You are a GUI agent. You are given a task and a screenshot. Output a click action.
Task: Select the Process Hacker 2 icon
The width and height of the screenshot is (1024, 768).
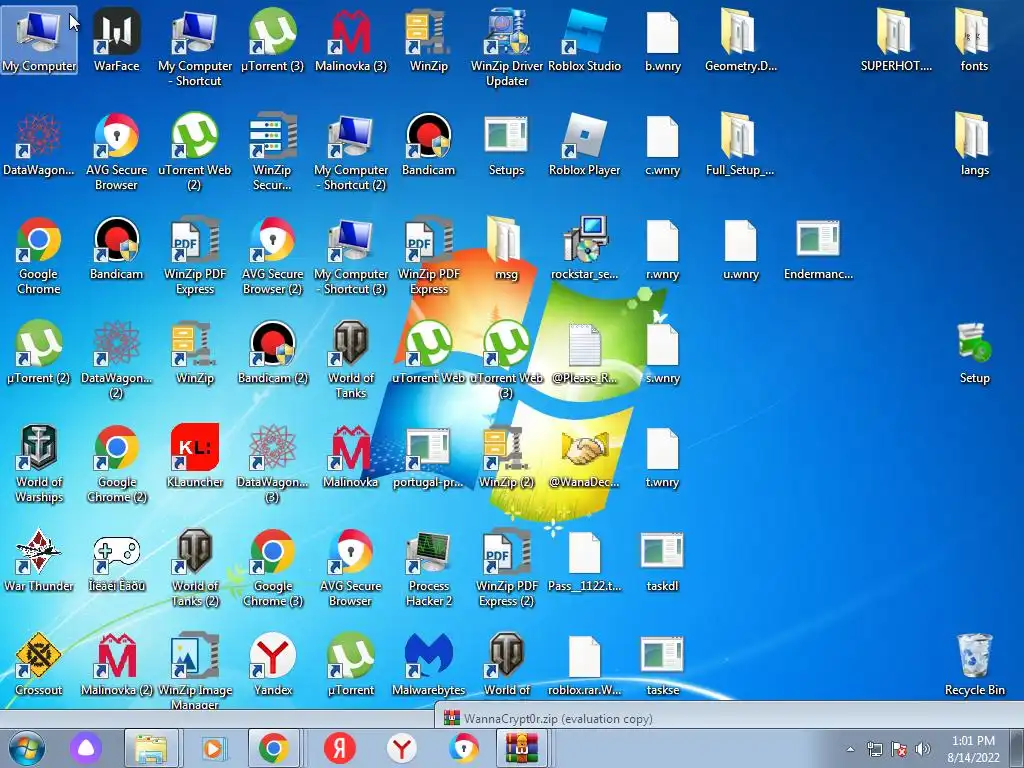428,568
